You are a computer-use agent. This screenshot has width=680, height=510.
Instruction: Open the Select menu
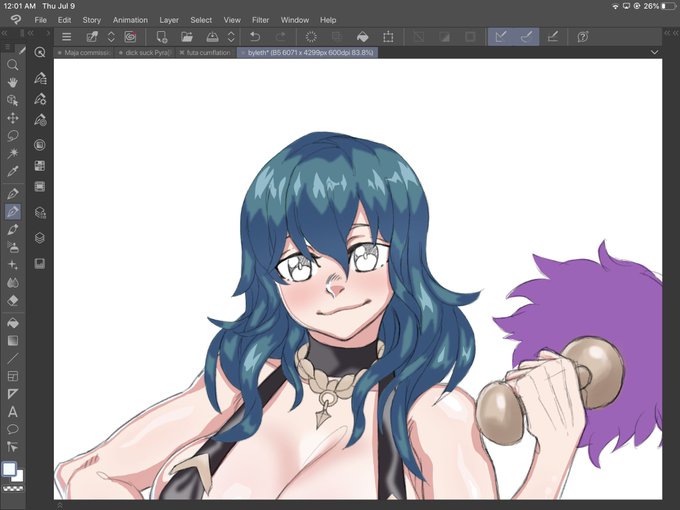tap(201, 20)
